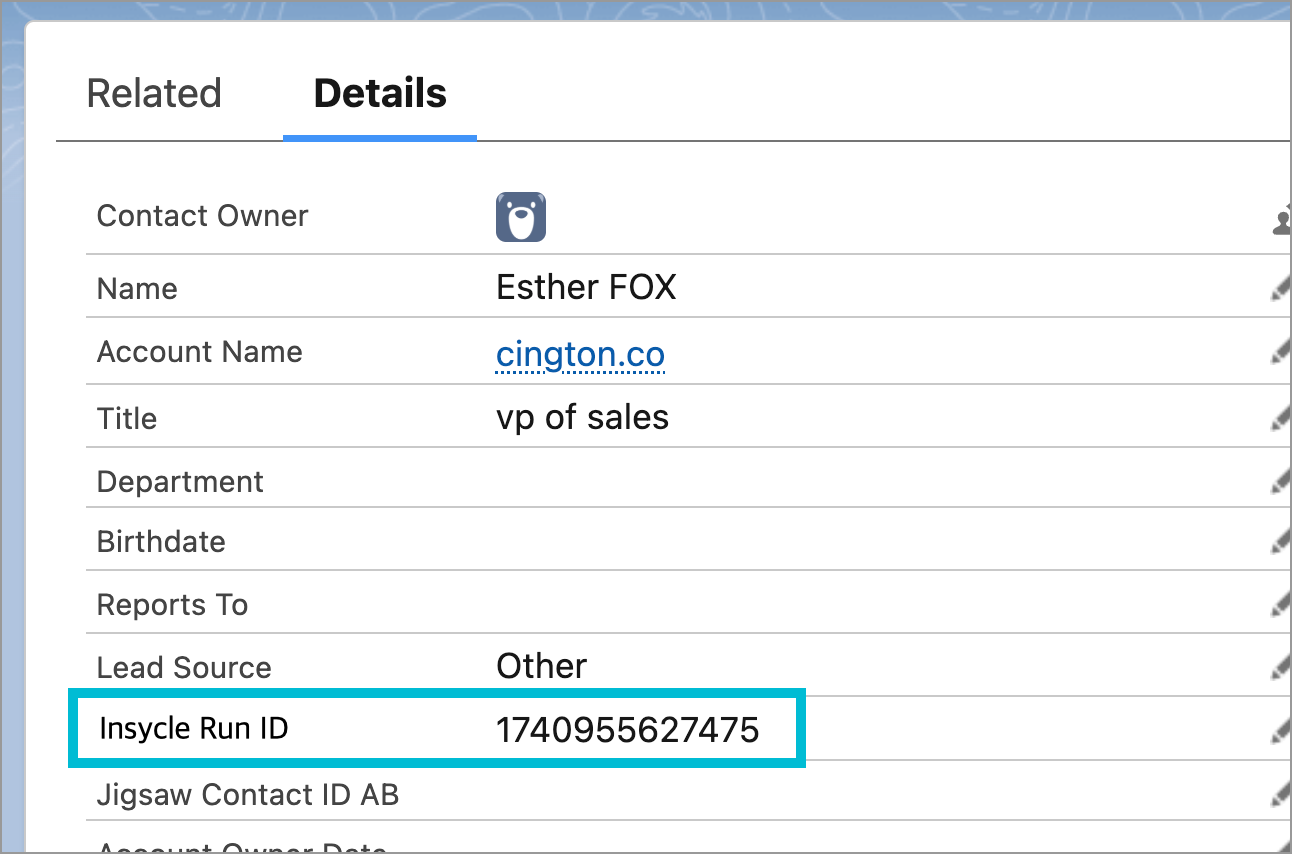Open the cington.co account link
Image resolution: width=1292 pixels, height=854 pixels.
(x=580, y=354)
